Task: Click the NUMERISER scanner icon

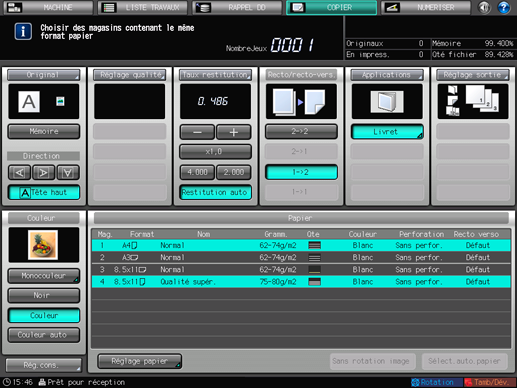Action: [392, 7]
